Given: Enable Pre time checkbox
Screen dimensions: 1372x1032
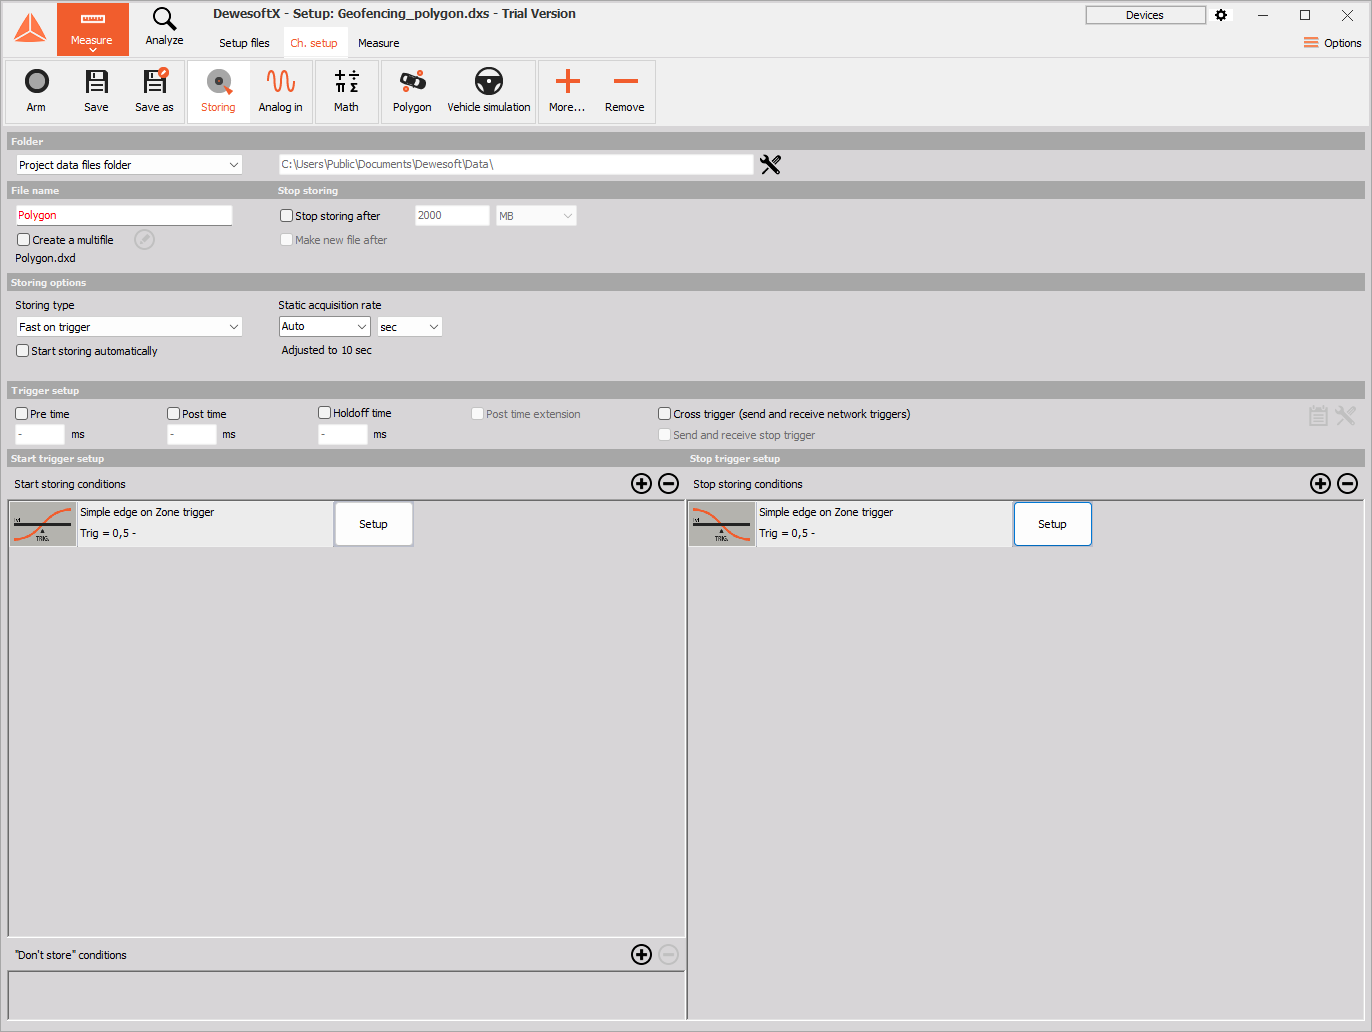Looking at the screenshot, I should [21, 414].
